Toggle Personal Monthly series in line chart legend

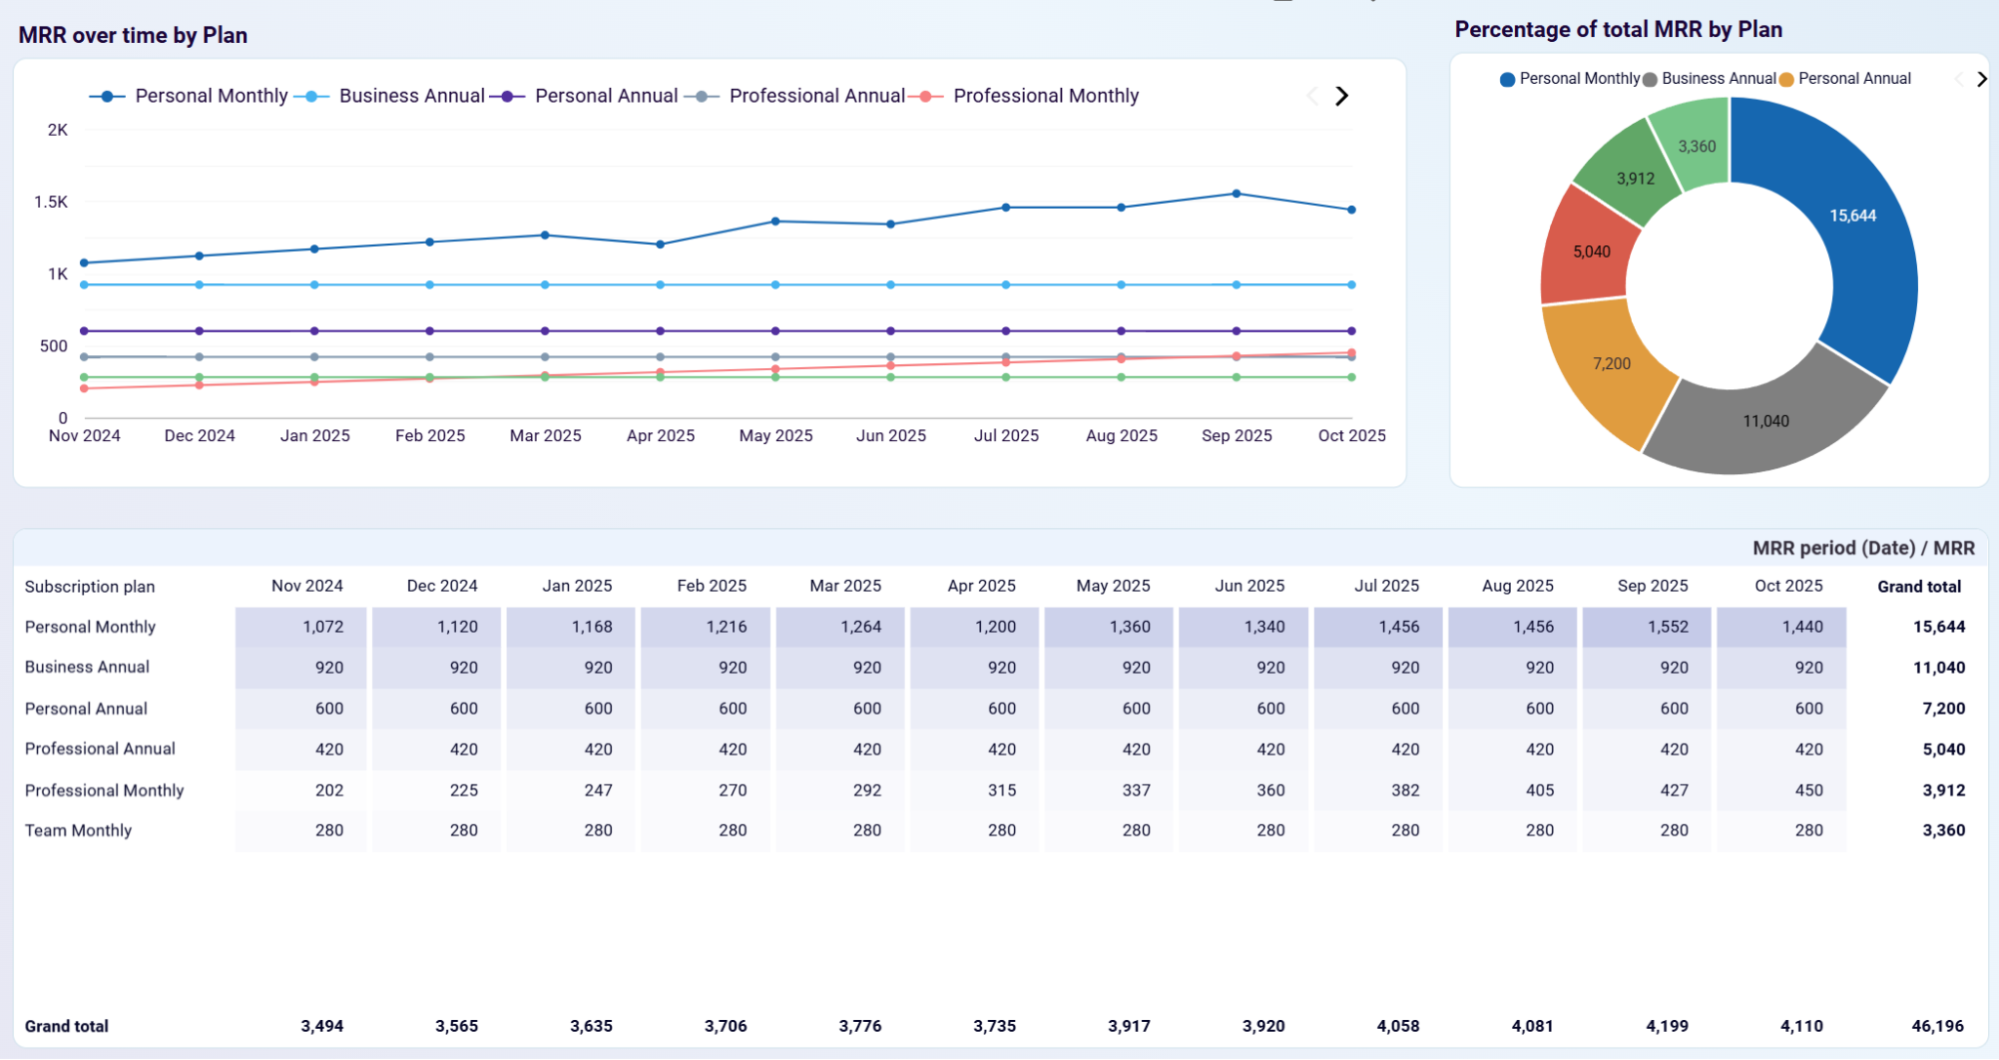[x=212, y=96]
